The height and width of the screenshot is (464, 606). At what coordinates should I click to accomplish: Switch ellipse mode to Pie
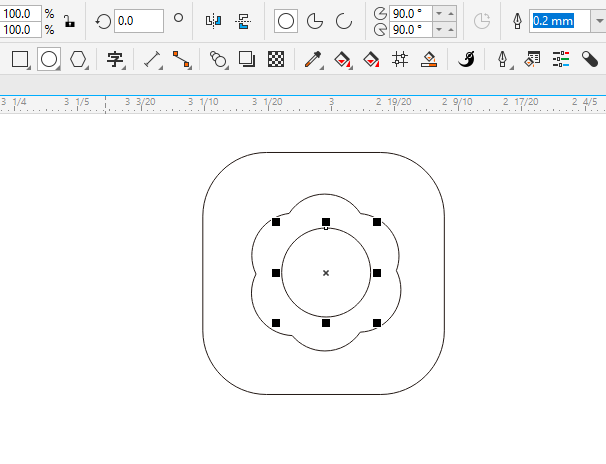[315, 21]
